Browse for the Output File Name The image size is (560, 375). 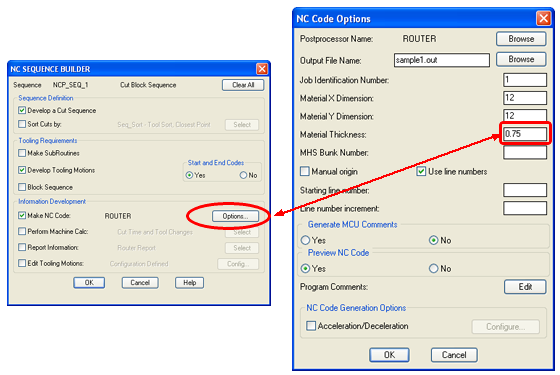click(x=521, y=59)
